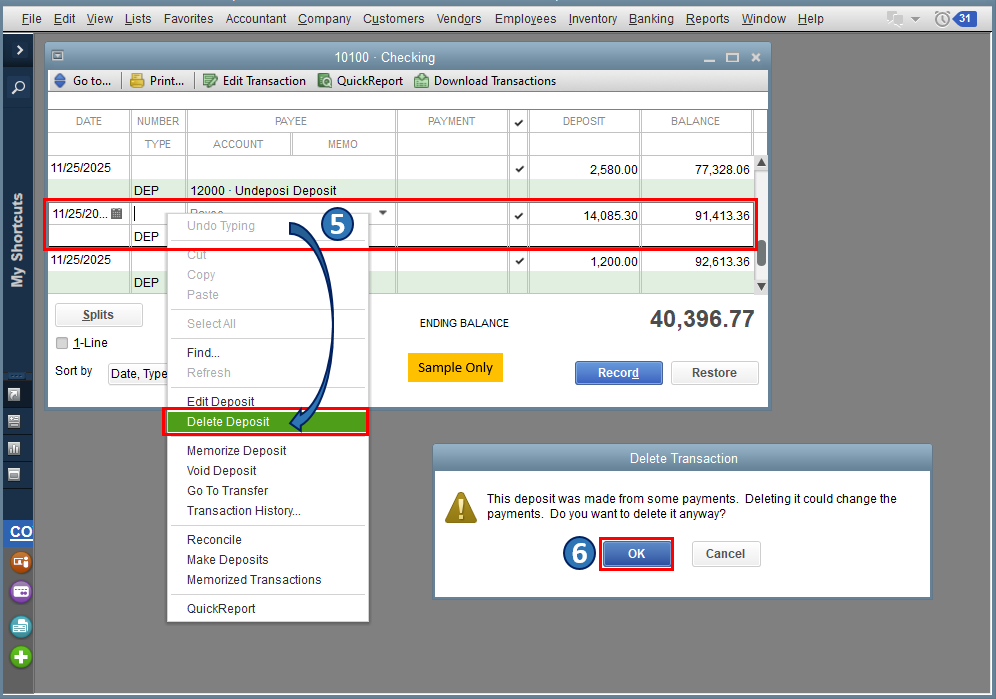
Task: Click the register scrollbar down arrow
Action: coord(761,287)
